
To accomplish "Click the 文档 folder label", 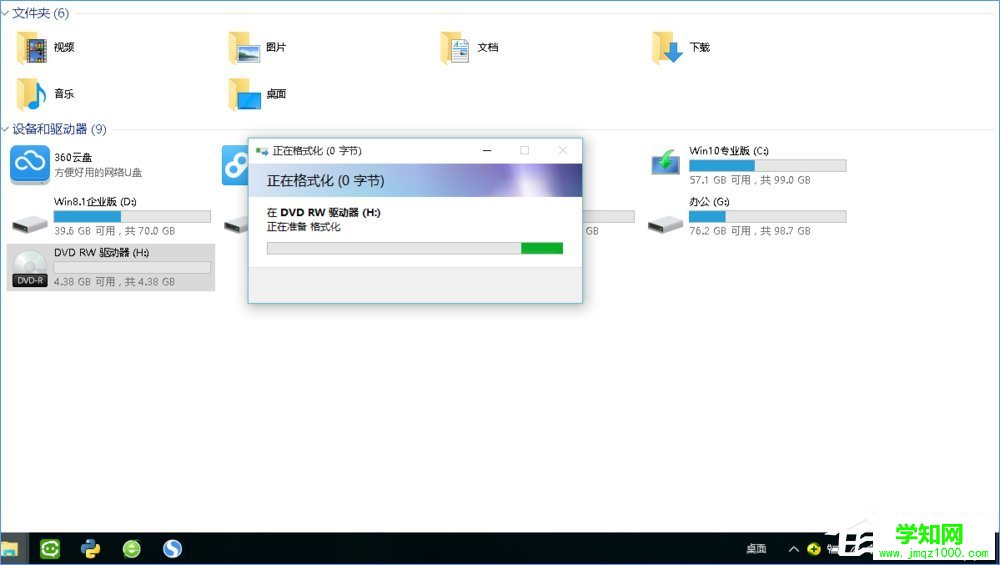I will [x=488, y=47].
